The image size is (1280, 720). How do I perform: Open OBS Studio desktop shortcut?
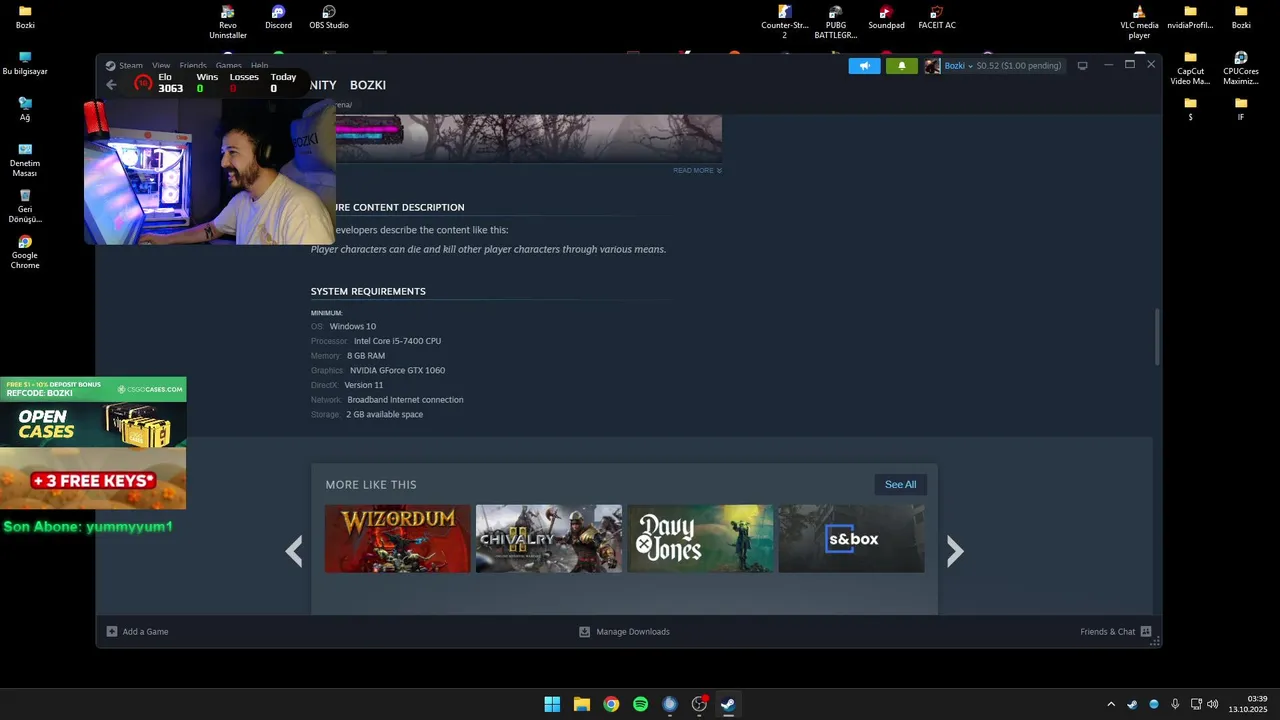pyautogui.click(x=329, y=18)
